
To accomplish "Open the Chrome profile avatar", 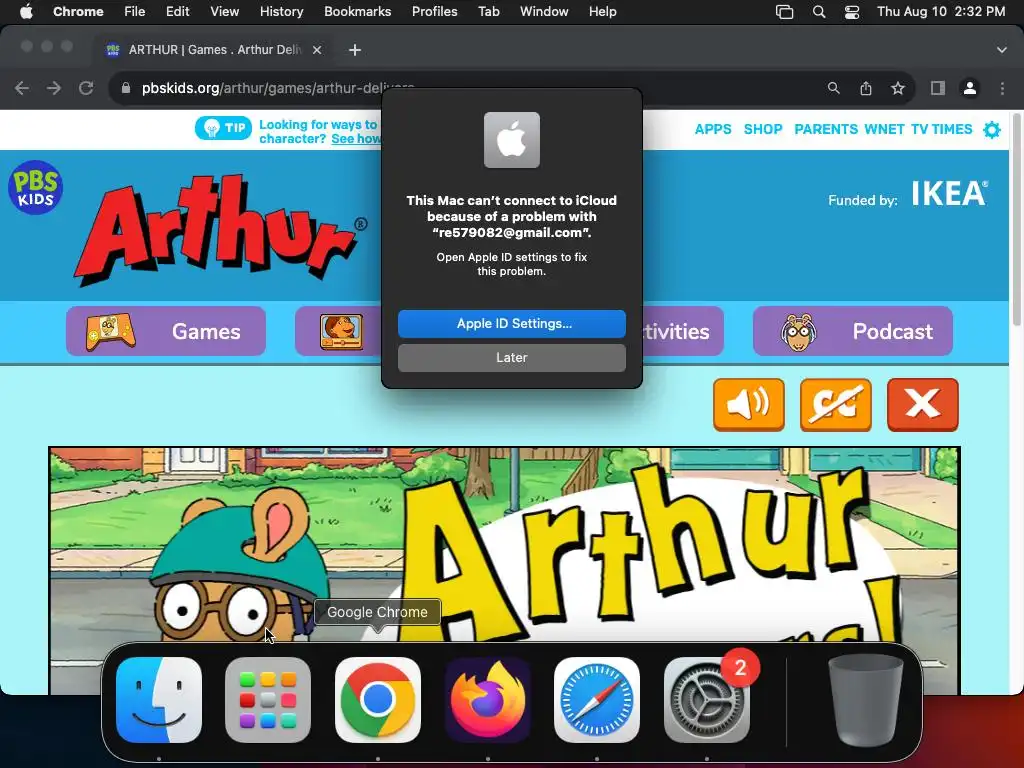I will coord(970,88).
